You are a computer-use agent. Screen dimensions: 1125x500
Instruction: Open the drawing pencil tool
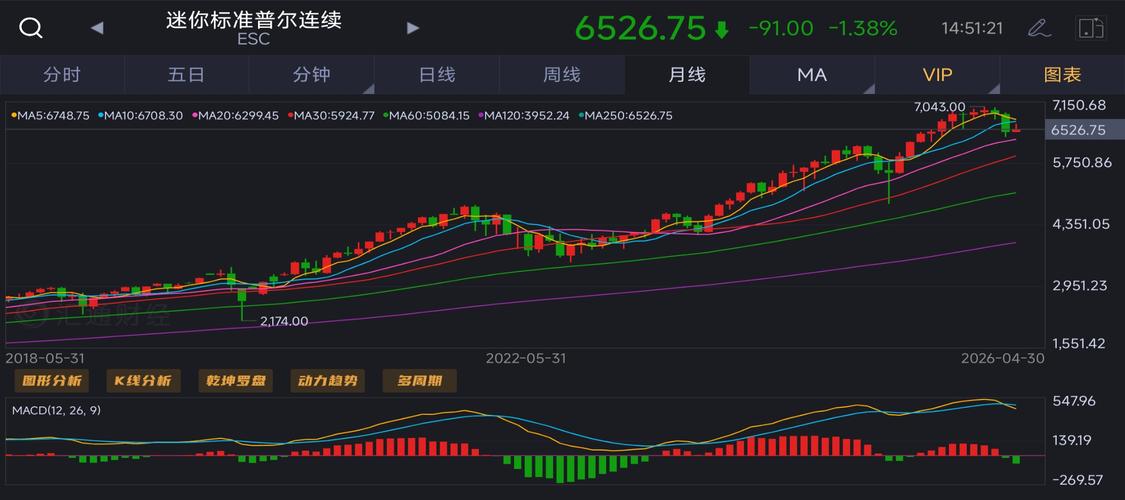[1037, 28]
